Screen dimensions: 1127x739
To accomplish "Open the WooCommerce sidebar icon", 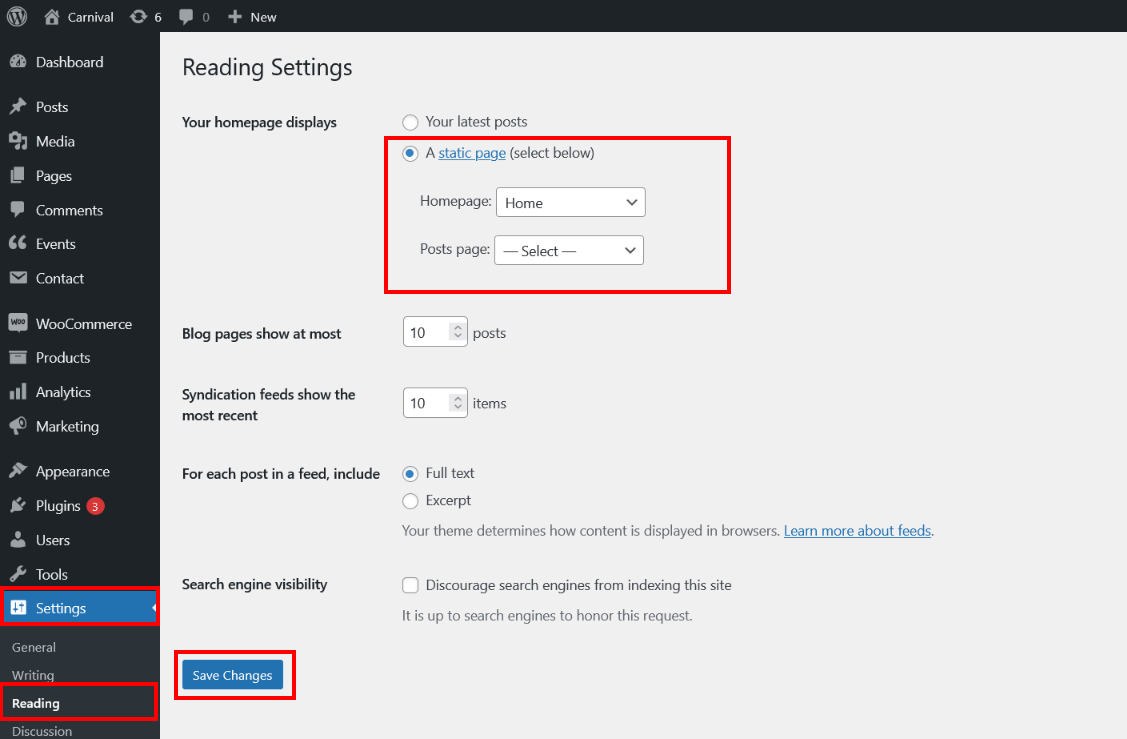I will (17, 323).
